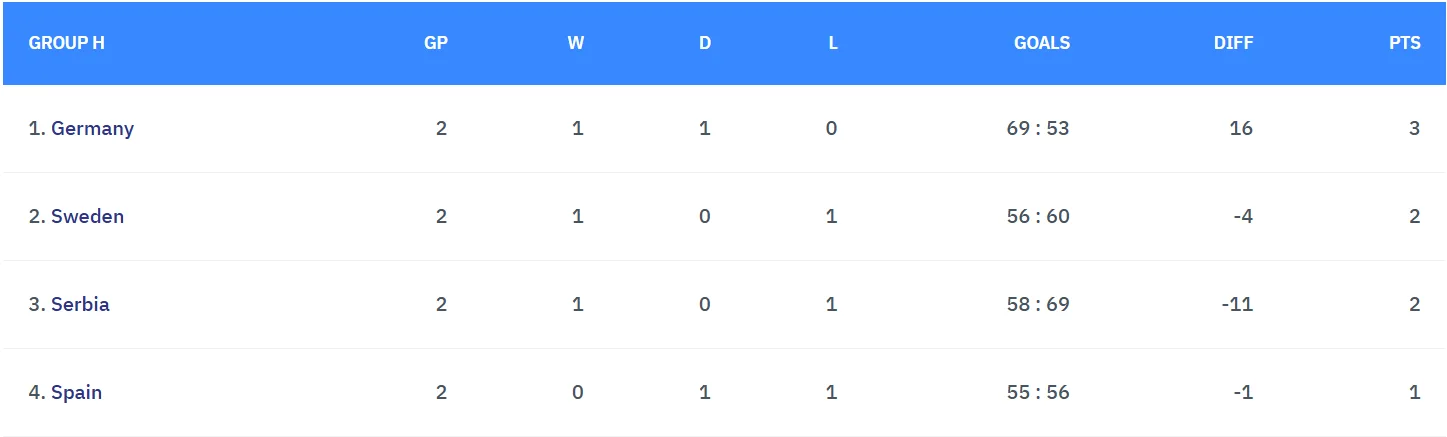Click the PTS column header
Screen dimensions: 1447x437
(1405, 43)
